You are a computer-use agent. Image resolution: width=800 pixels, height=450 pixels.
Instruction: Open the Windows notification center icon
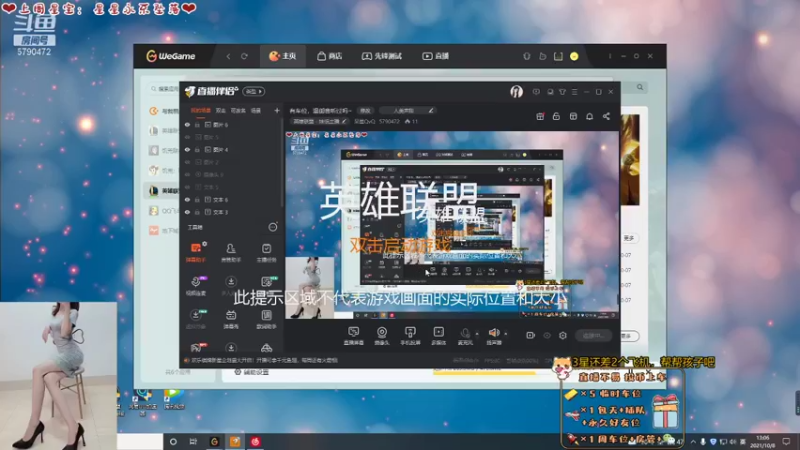pyautogui.click(x=786, y=441)
